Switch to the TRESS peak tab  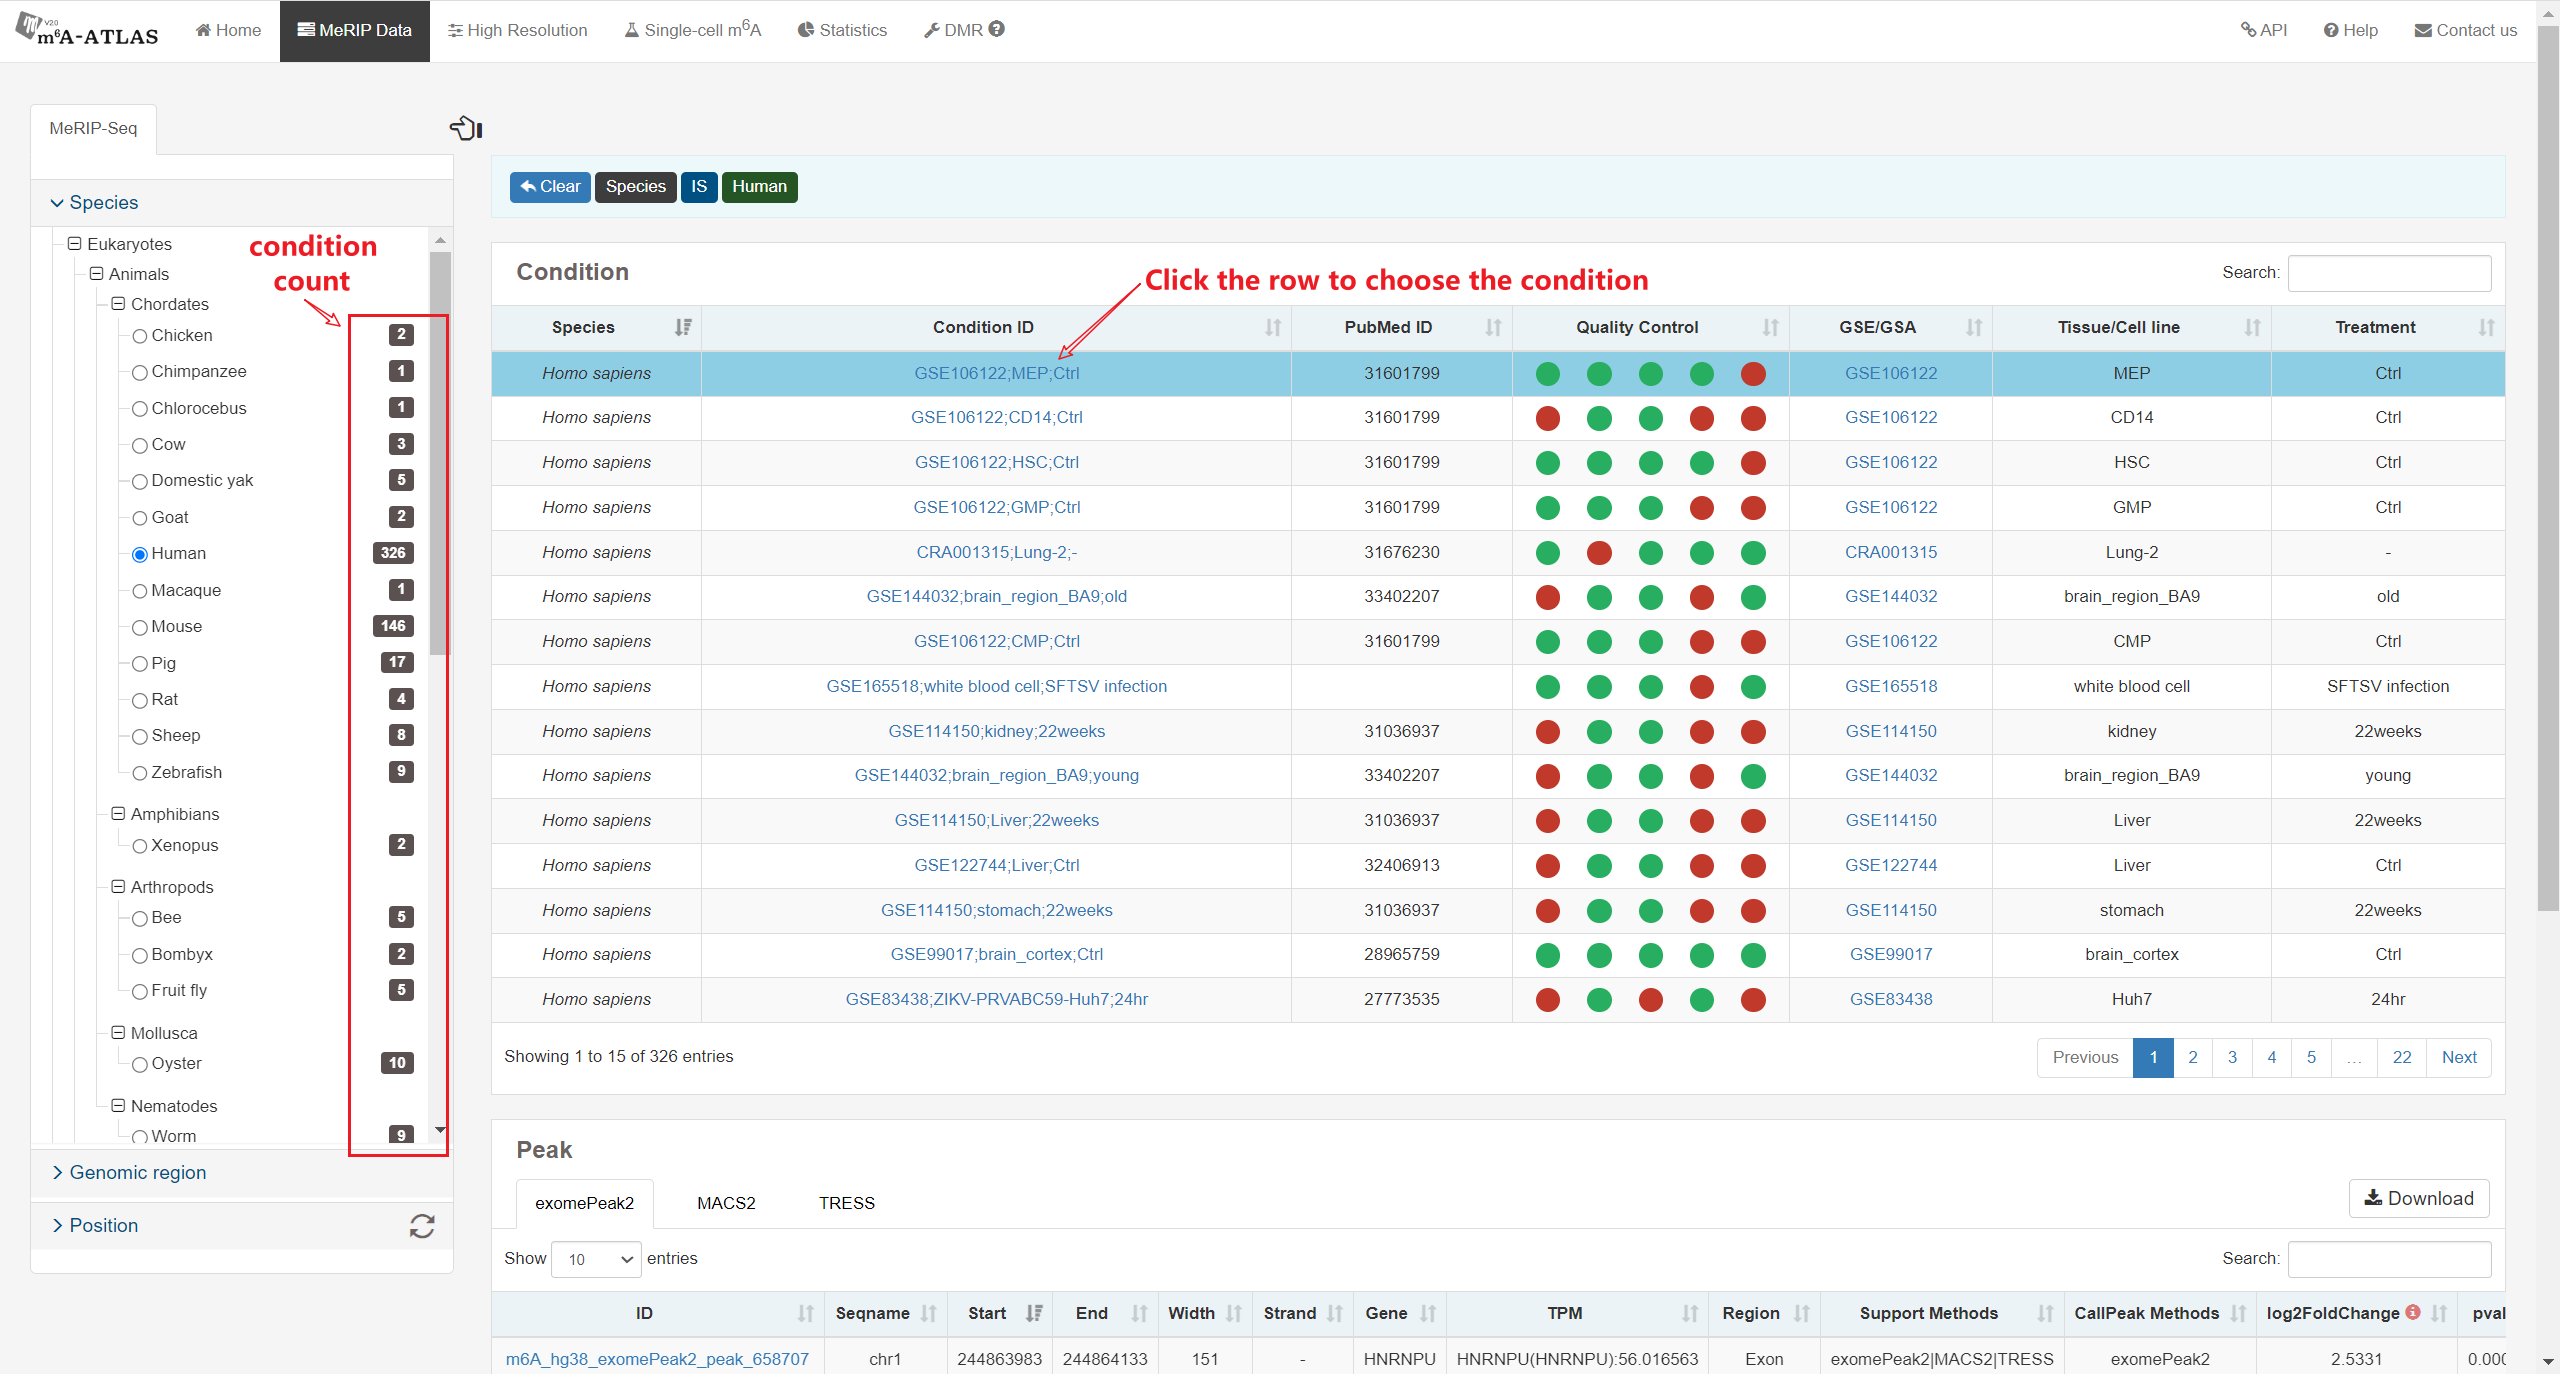[846, 1203]
